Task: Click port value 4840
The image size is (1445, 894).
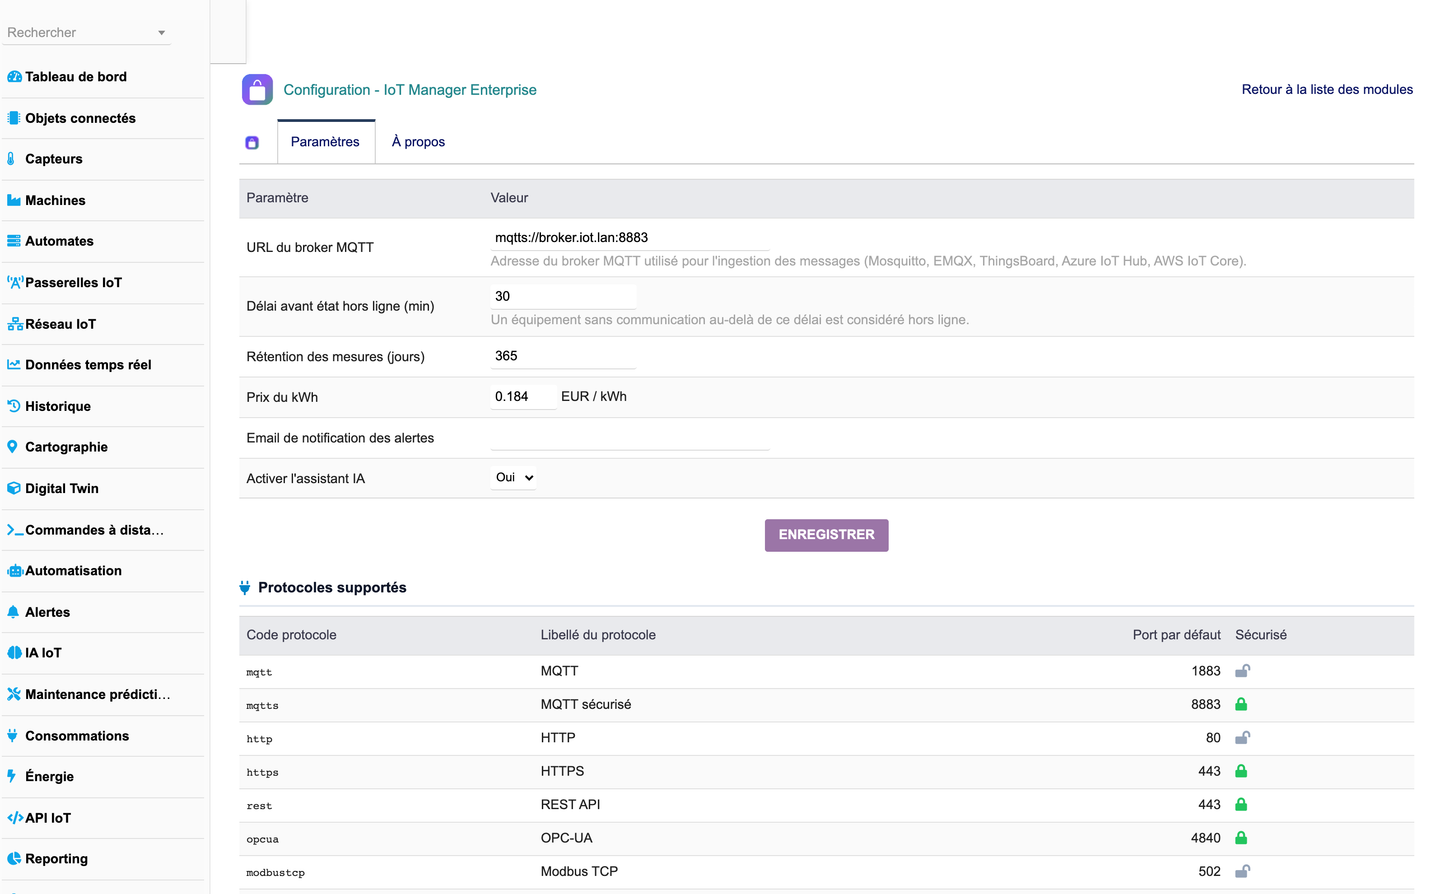Action: (1206, 838)
